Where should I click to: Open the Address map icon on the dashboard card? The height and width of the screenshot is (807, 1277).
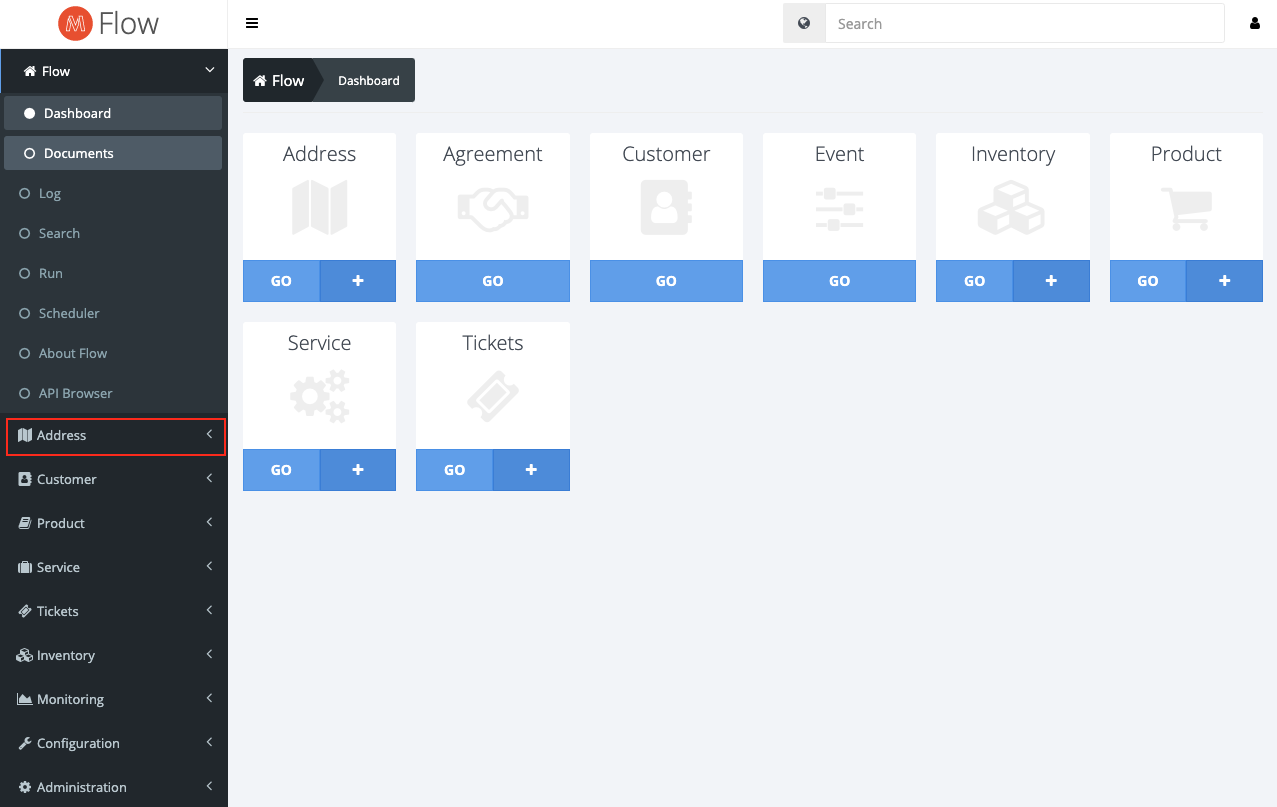tap(319, 209)
